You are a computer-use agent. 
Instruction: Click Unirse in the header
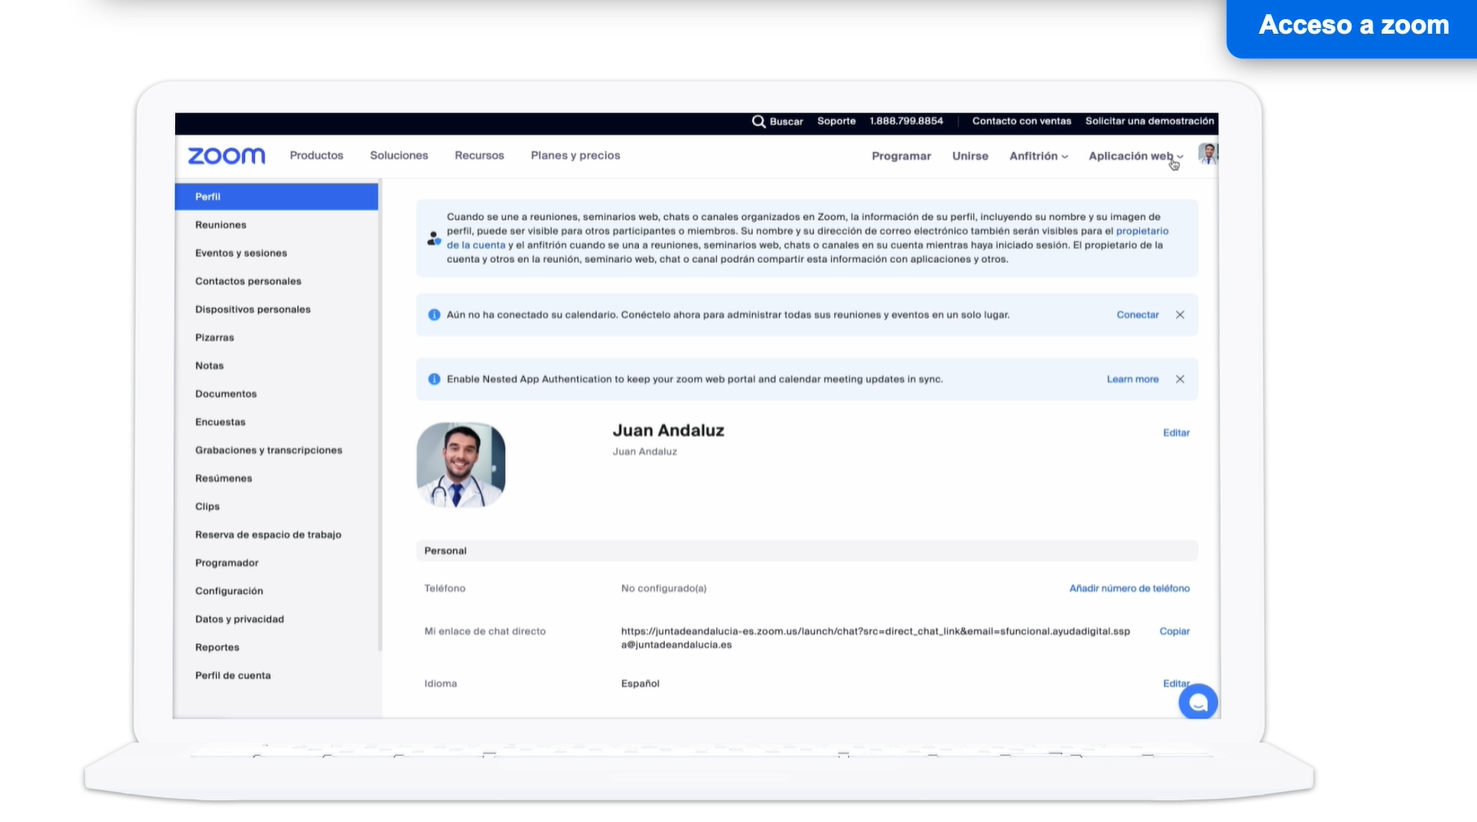(970, 156)
